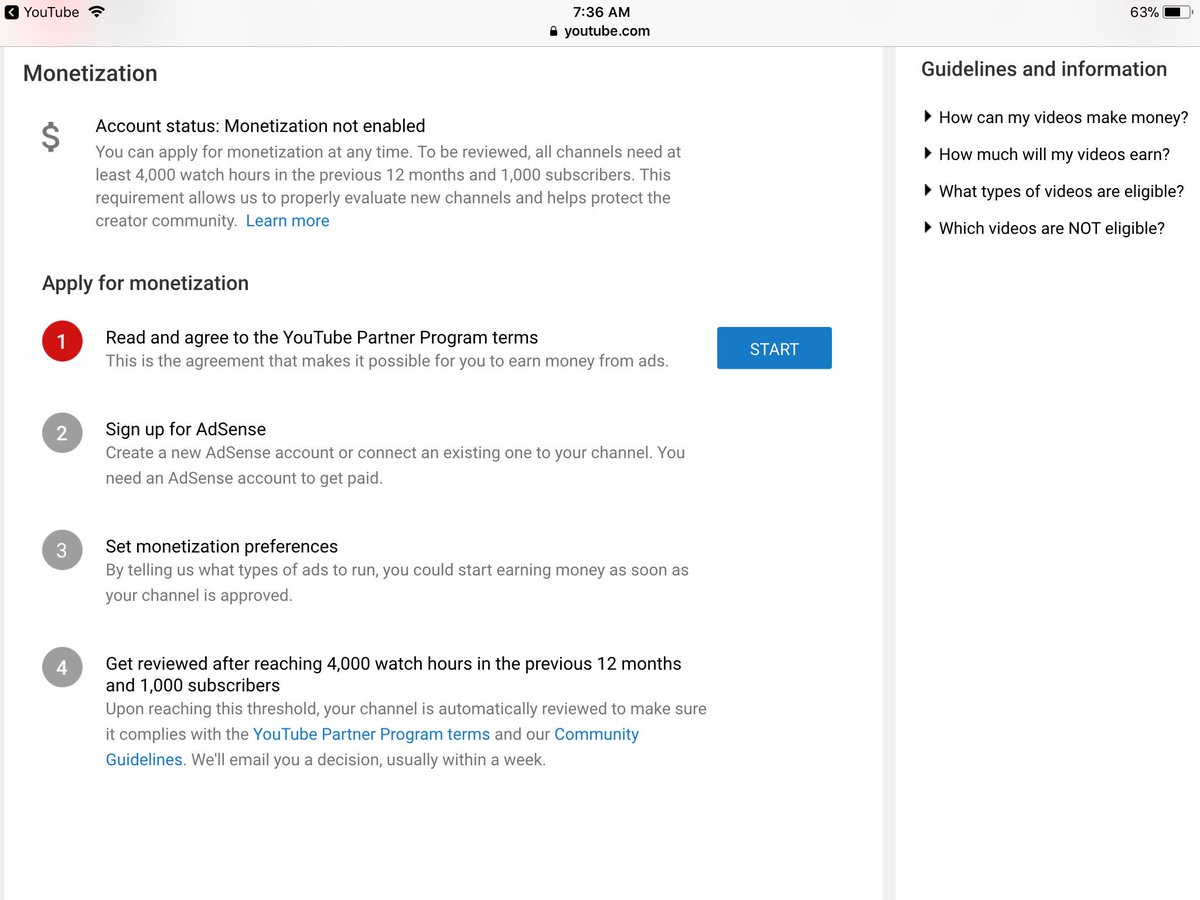Expand 'Which videos are NOT eligible?'
1200x900 pixels.
click(x=1044, y=228)
